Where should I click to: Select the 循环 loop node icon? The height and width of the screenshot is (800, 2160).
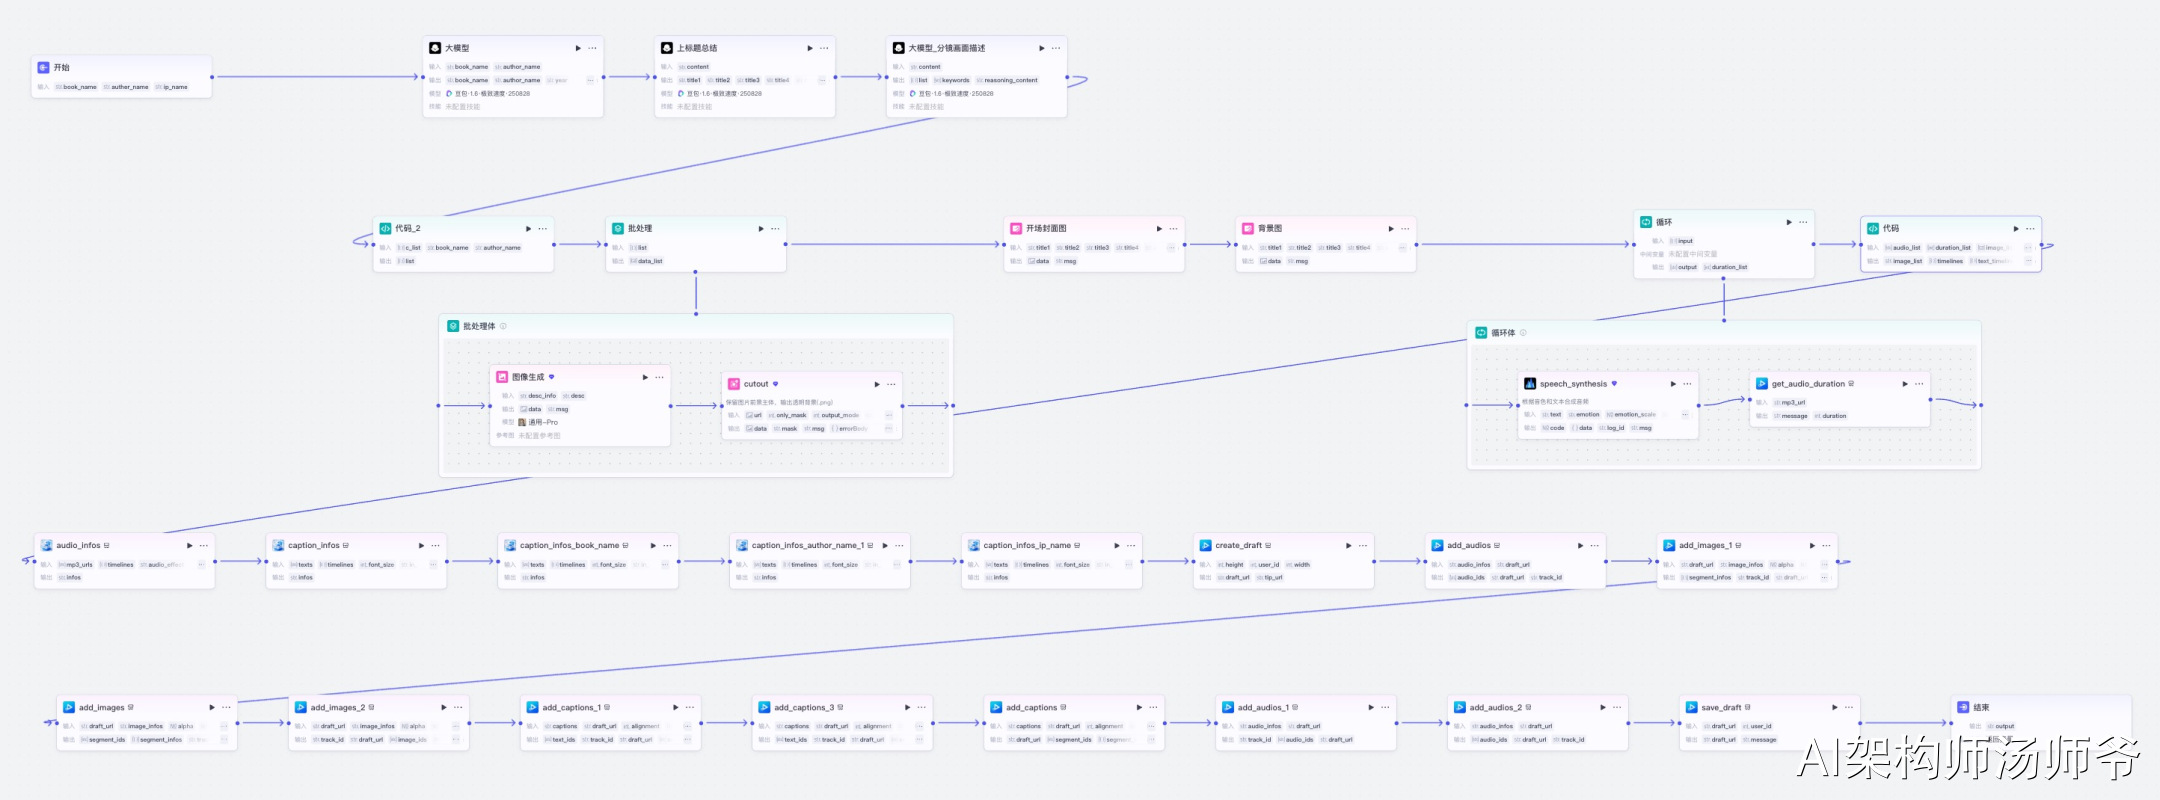1645,222
